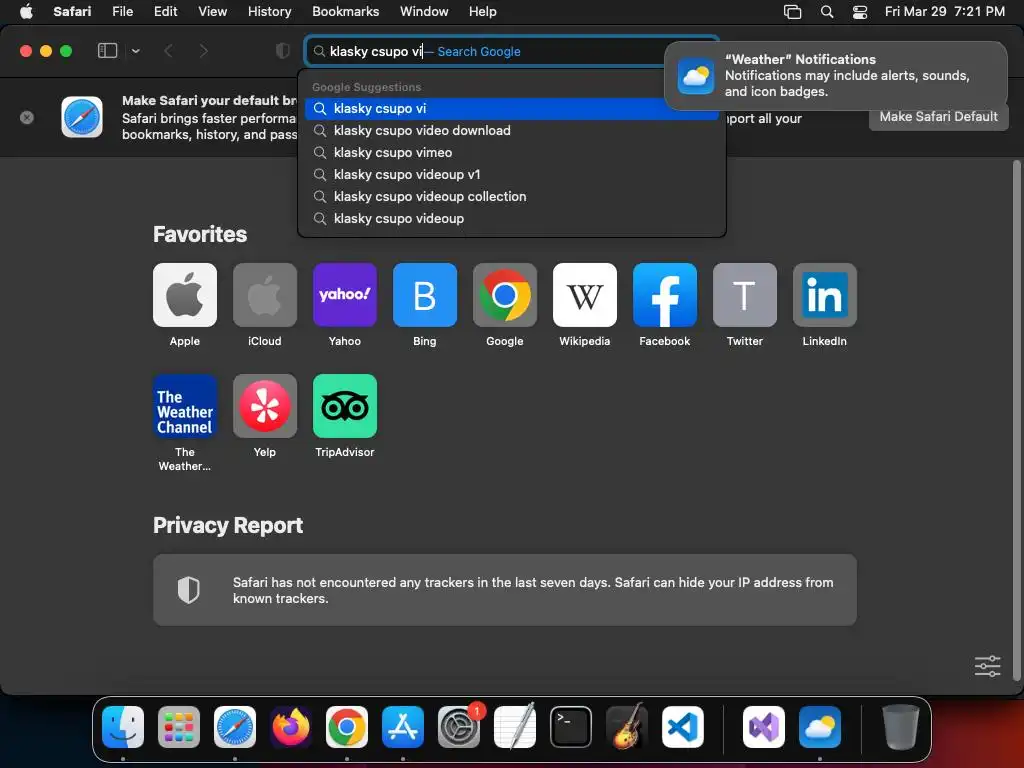
Task: Choose the last suggestion 'klasky csupo videoup'
Action: click(x=511, y=219)
